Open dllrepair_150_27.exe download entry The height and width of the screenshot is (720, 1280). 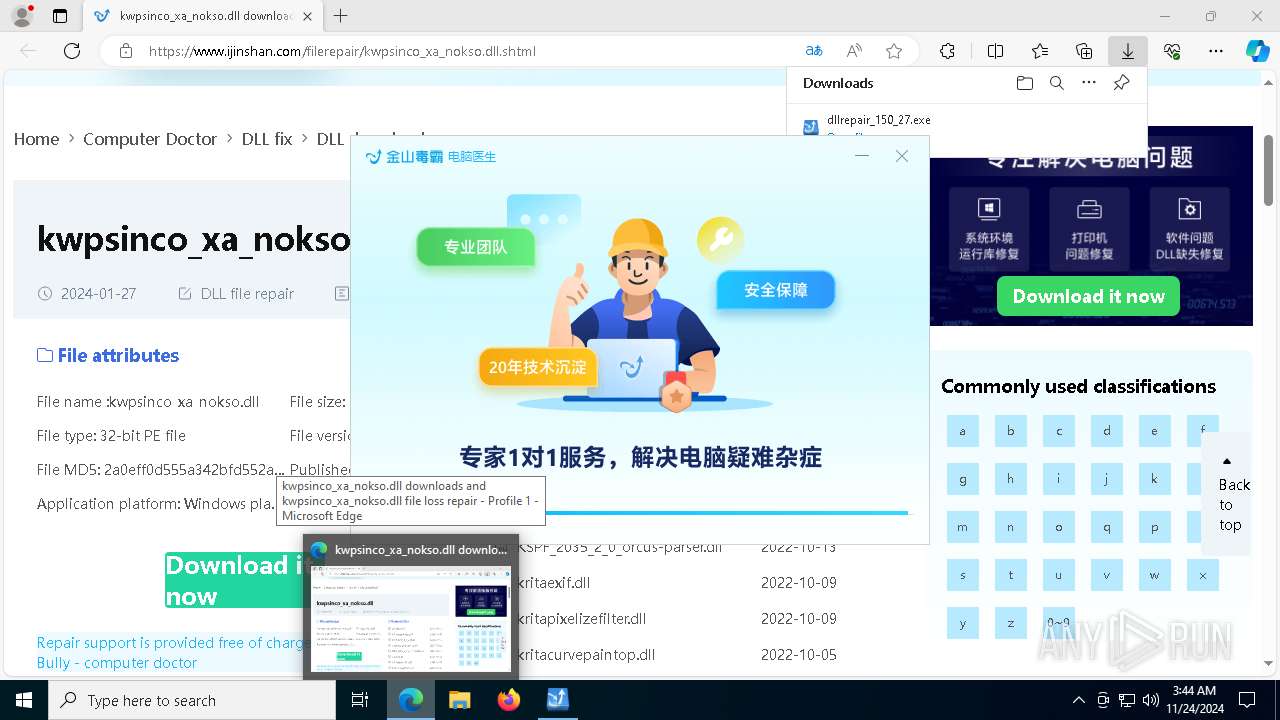tap(878, 120)
